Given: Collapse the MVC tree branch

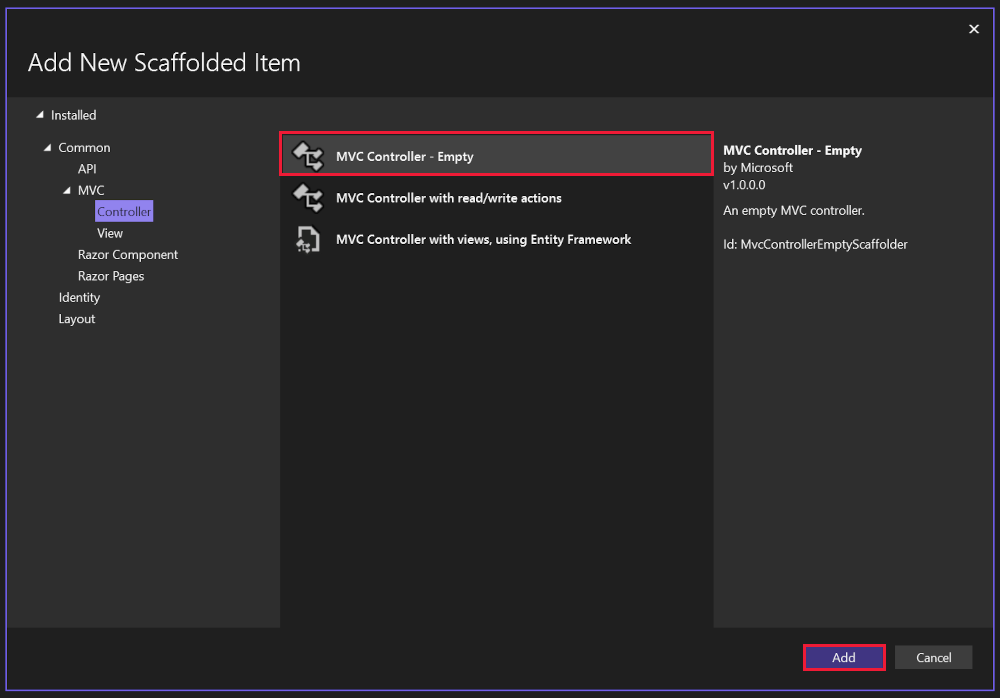Looking at the screenshot, I should click(x=66, y=190).
